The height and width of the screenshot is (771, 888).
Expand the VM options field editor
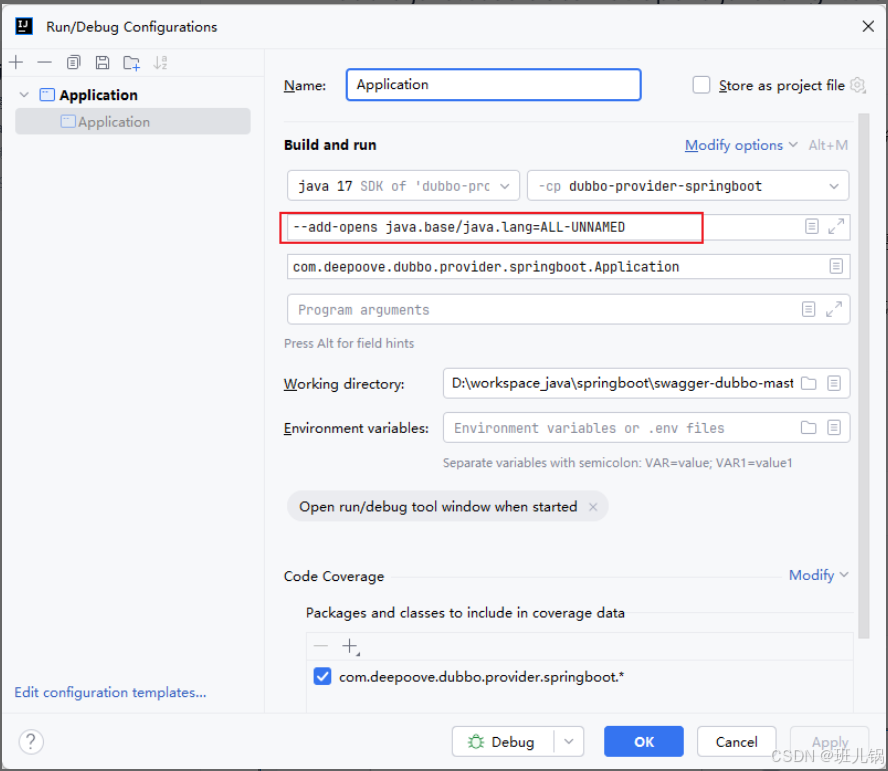point(836,227)
